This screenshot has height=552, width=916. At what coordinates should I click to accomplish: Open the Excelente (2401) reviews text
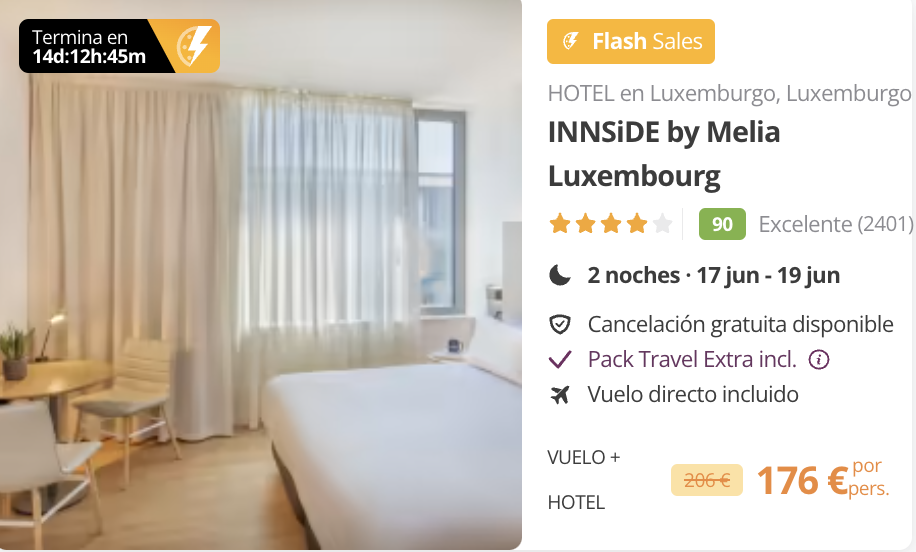[x=835, y=224]
